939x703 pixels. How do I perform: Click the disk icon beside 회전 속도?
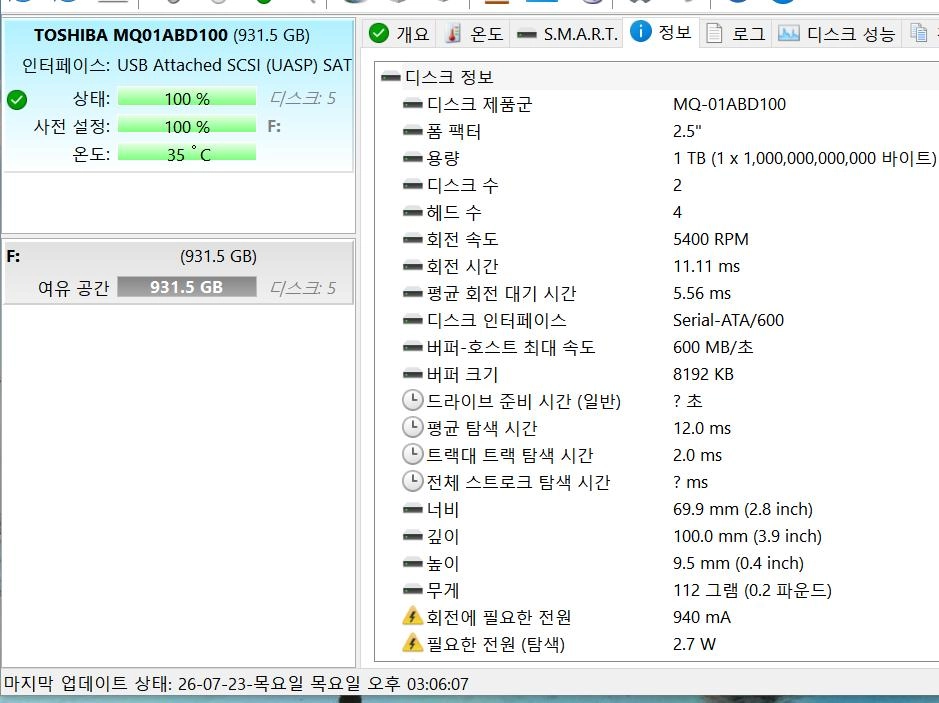coord(412,239)
